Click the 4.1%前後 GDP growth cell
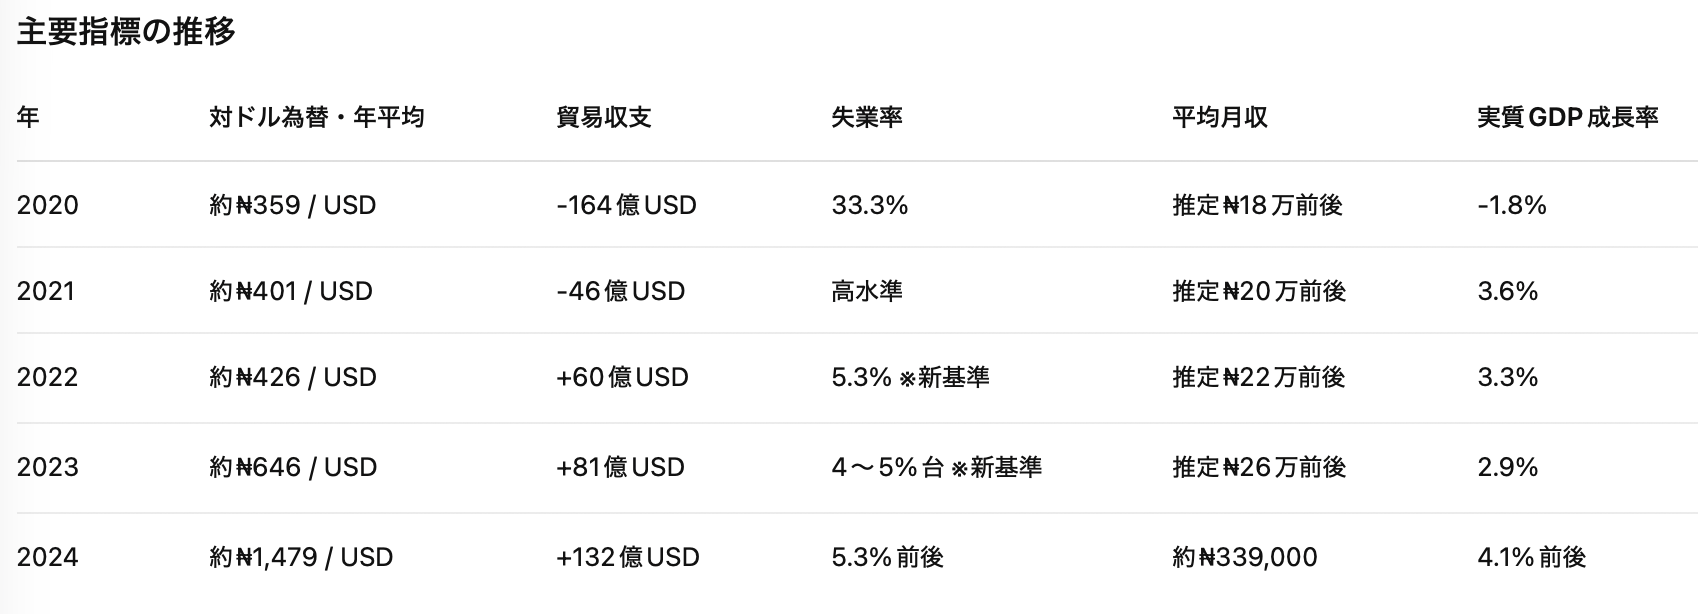The image size is (1698, 614). tap(1531, 557)
